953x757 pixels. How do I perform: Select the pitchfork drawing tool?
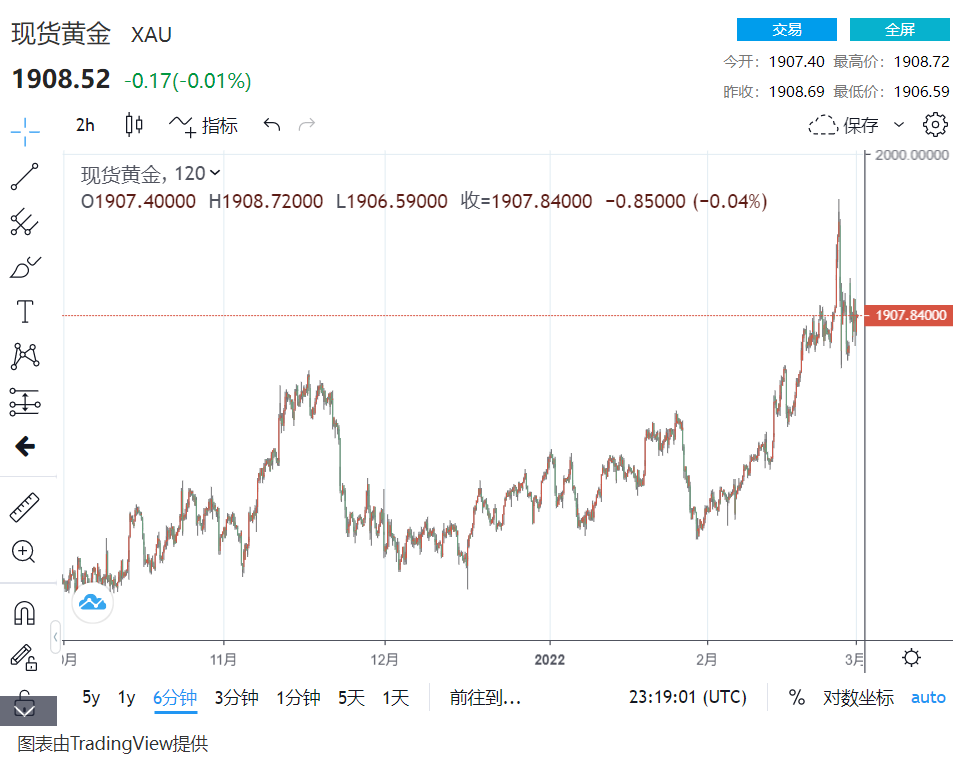tap(25, 222)
